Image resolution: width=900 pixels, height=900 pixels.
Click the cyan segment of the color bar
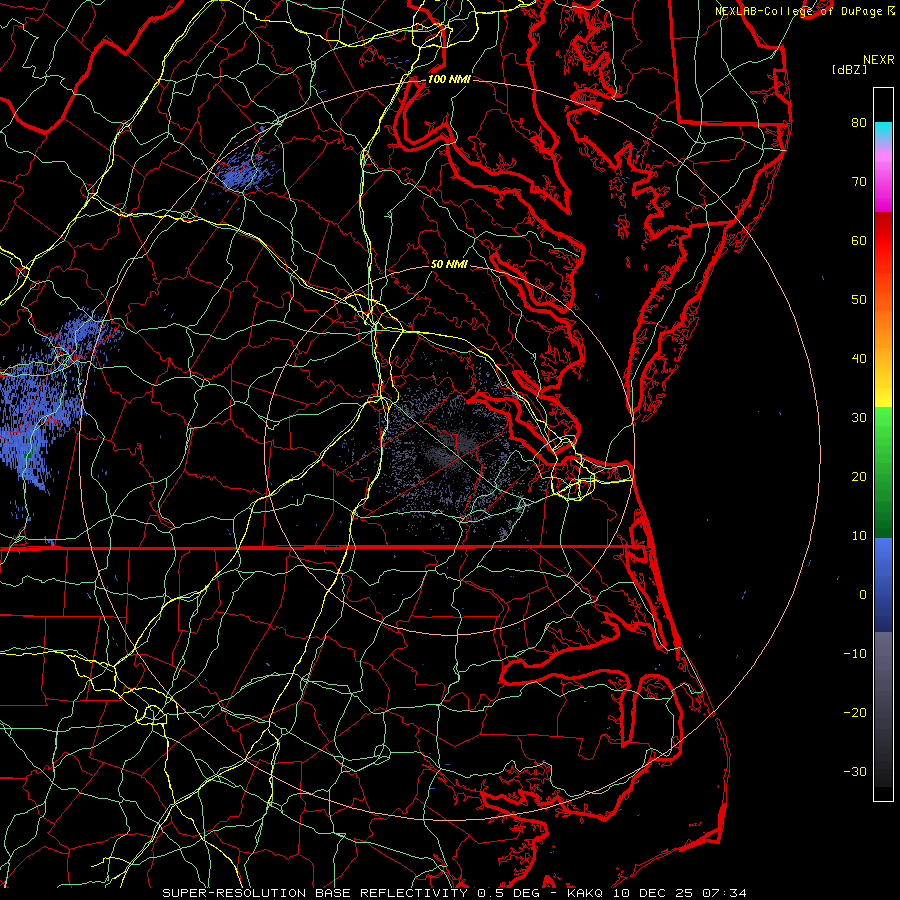883,131
